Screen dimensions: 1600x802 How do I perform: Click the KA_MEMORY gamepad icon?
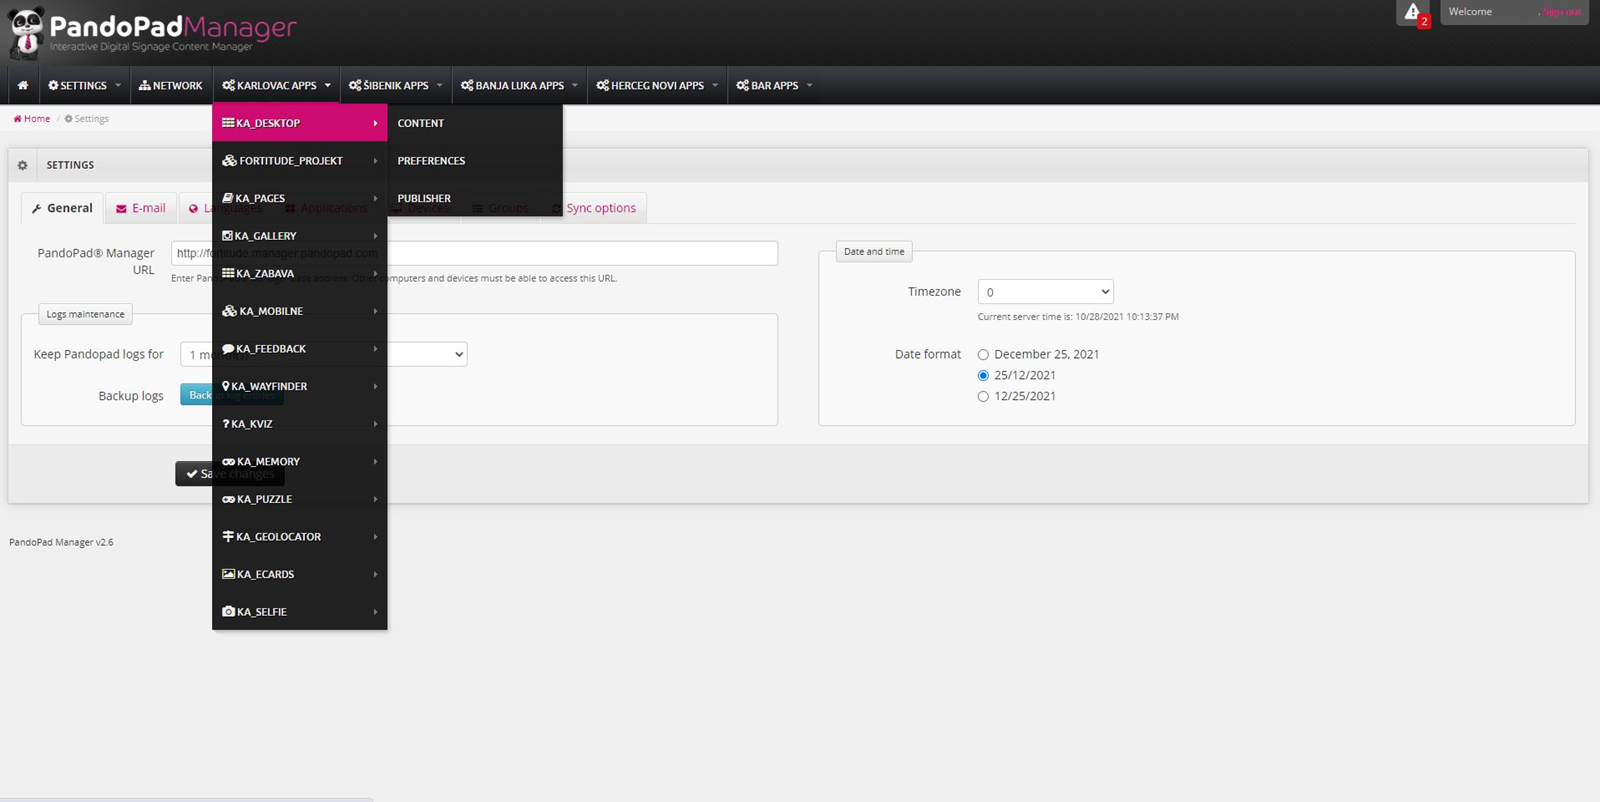click(228, 462)
